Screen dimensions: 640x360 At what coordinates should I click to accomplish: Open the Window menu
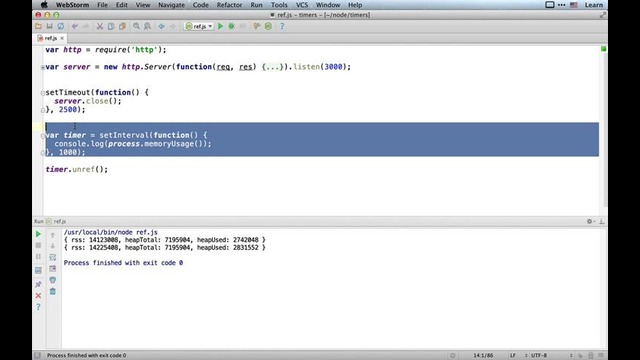(328, 5)
